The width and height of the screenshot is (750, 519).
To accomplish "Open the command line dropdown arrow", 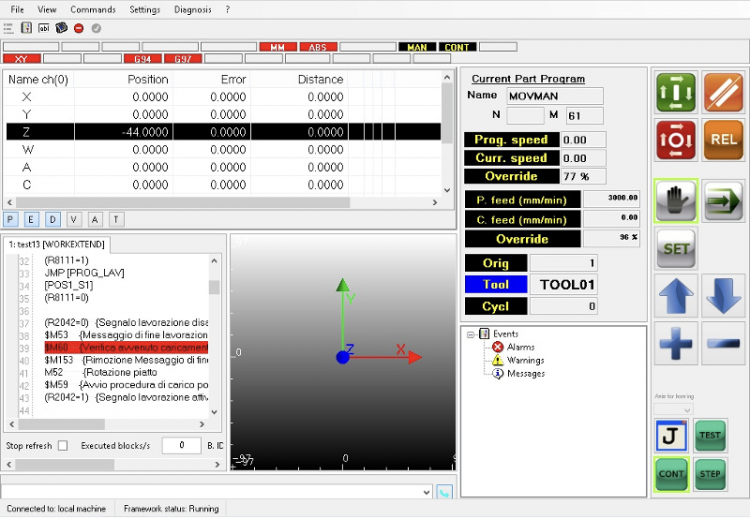I will 427,491.
